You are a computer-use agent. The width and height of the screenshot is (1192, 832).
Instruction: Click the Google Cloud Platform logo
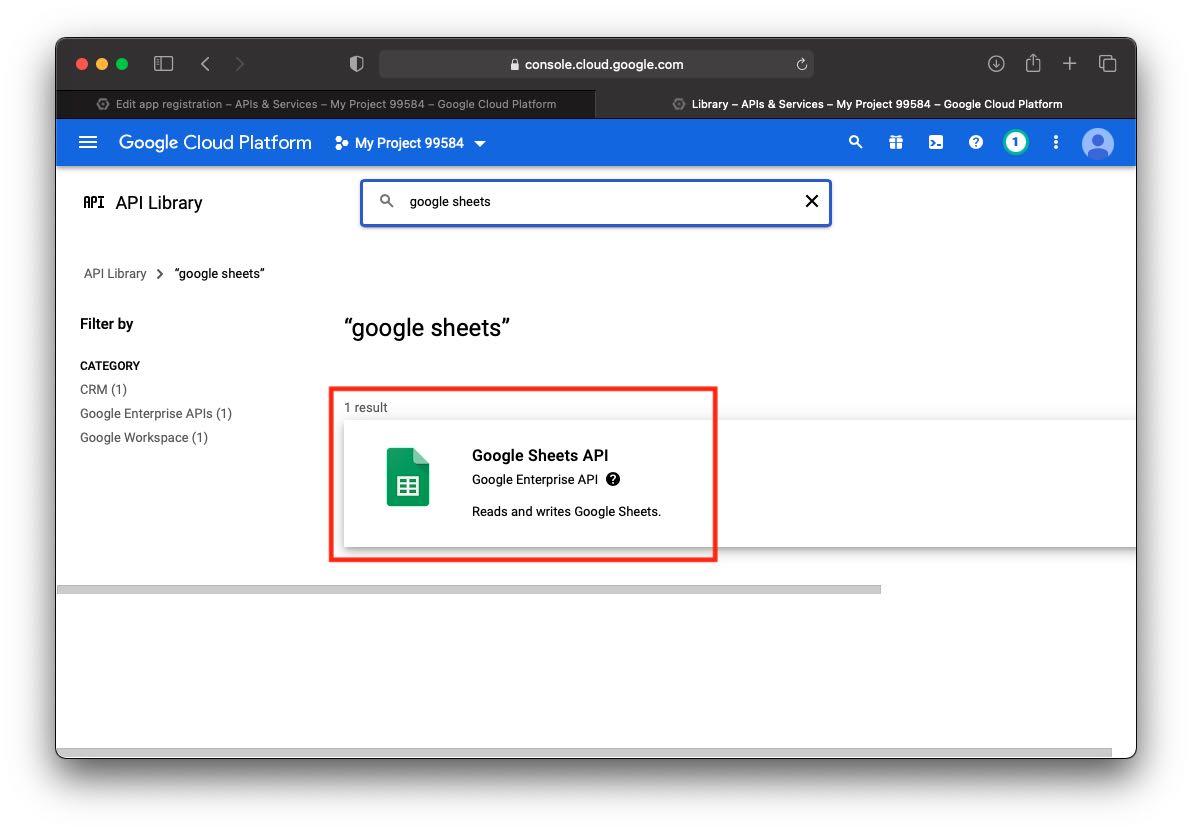click(215, 142)
